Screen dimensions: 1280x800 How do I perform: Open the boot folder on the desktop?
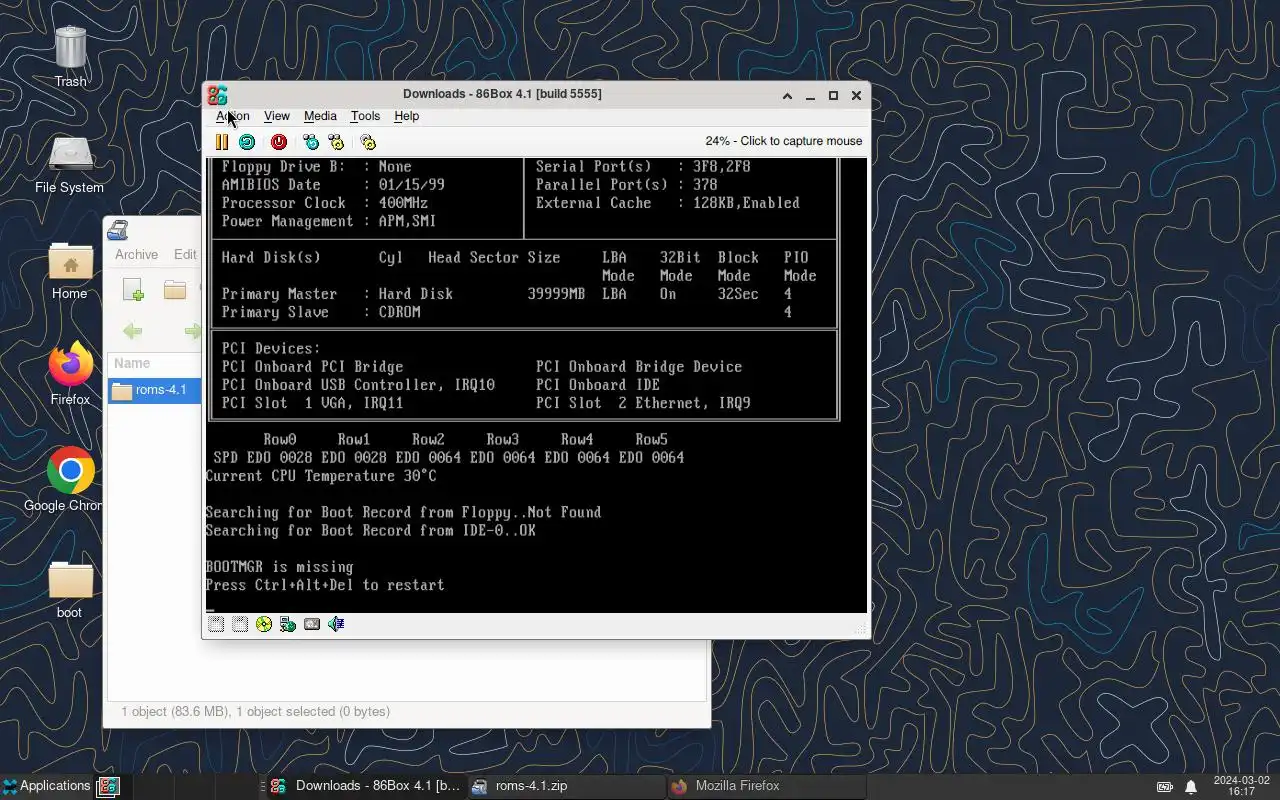tap(70, 589)
